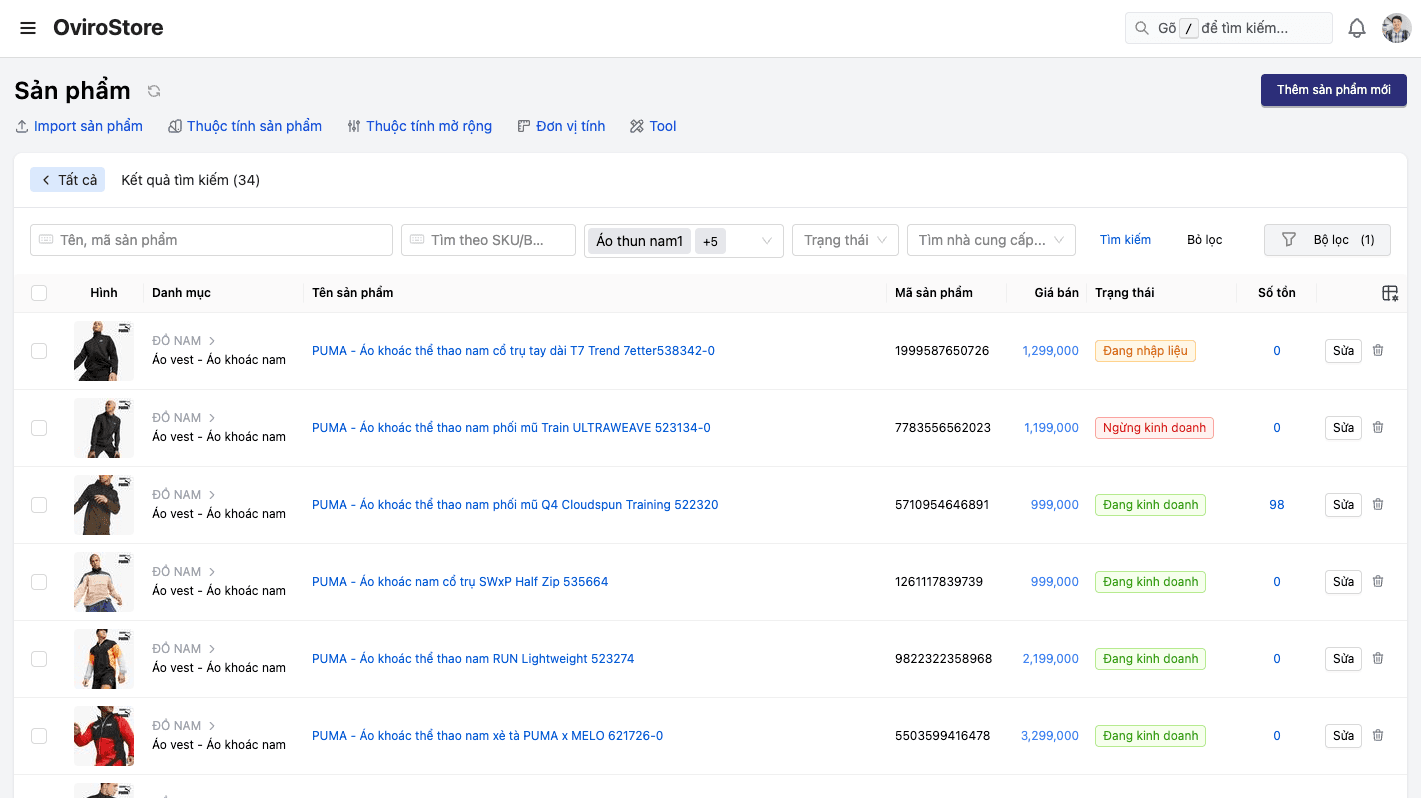
Task: Open thumbnail of SWxP Half Zip jacket
Action: tap(104, 582)
